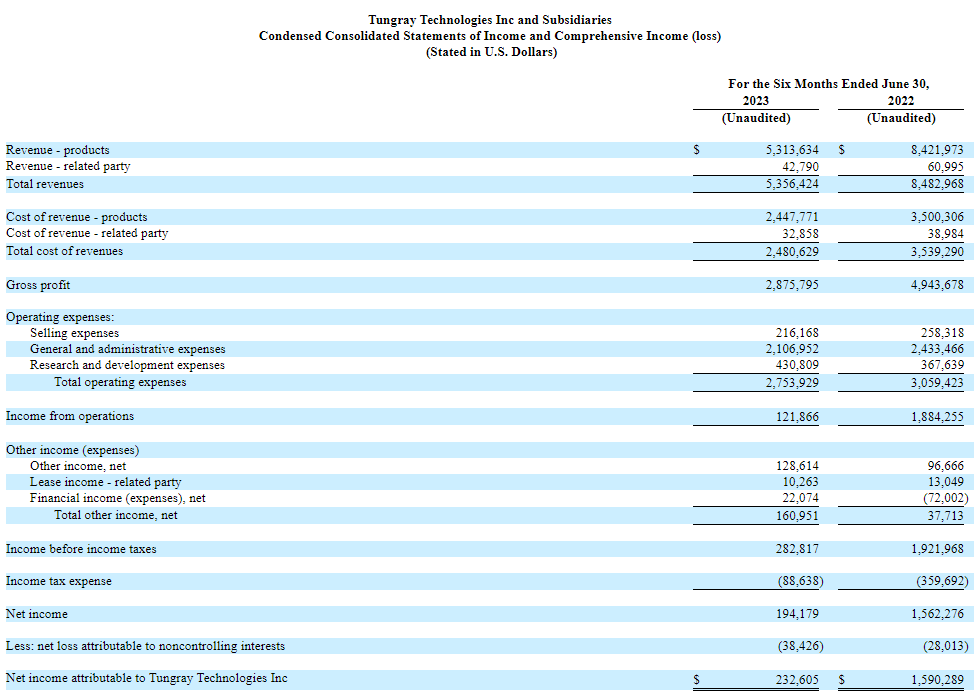The image size is (977, 696).
Task: Click 'Total other income, net' label
Action: pos(116,515)
